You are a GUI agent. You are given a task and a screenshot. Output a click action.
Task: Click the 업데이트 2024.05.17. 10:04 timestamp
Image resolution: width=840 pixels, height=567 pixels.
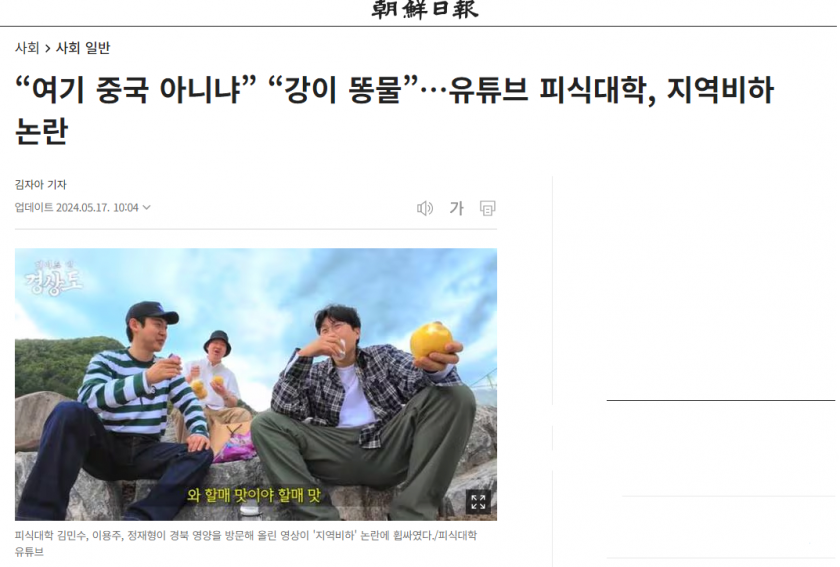(x=77, y=207)
